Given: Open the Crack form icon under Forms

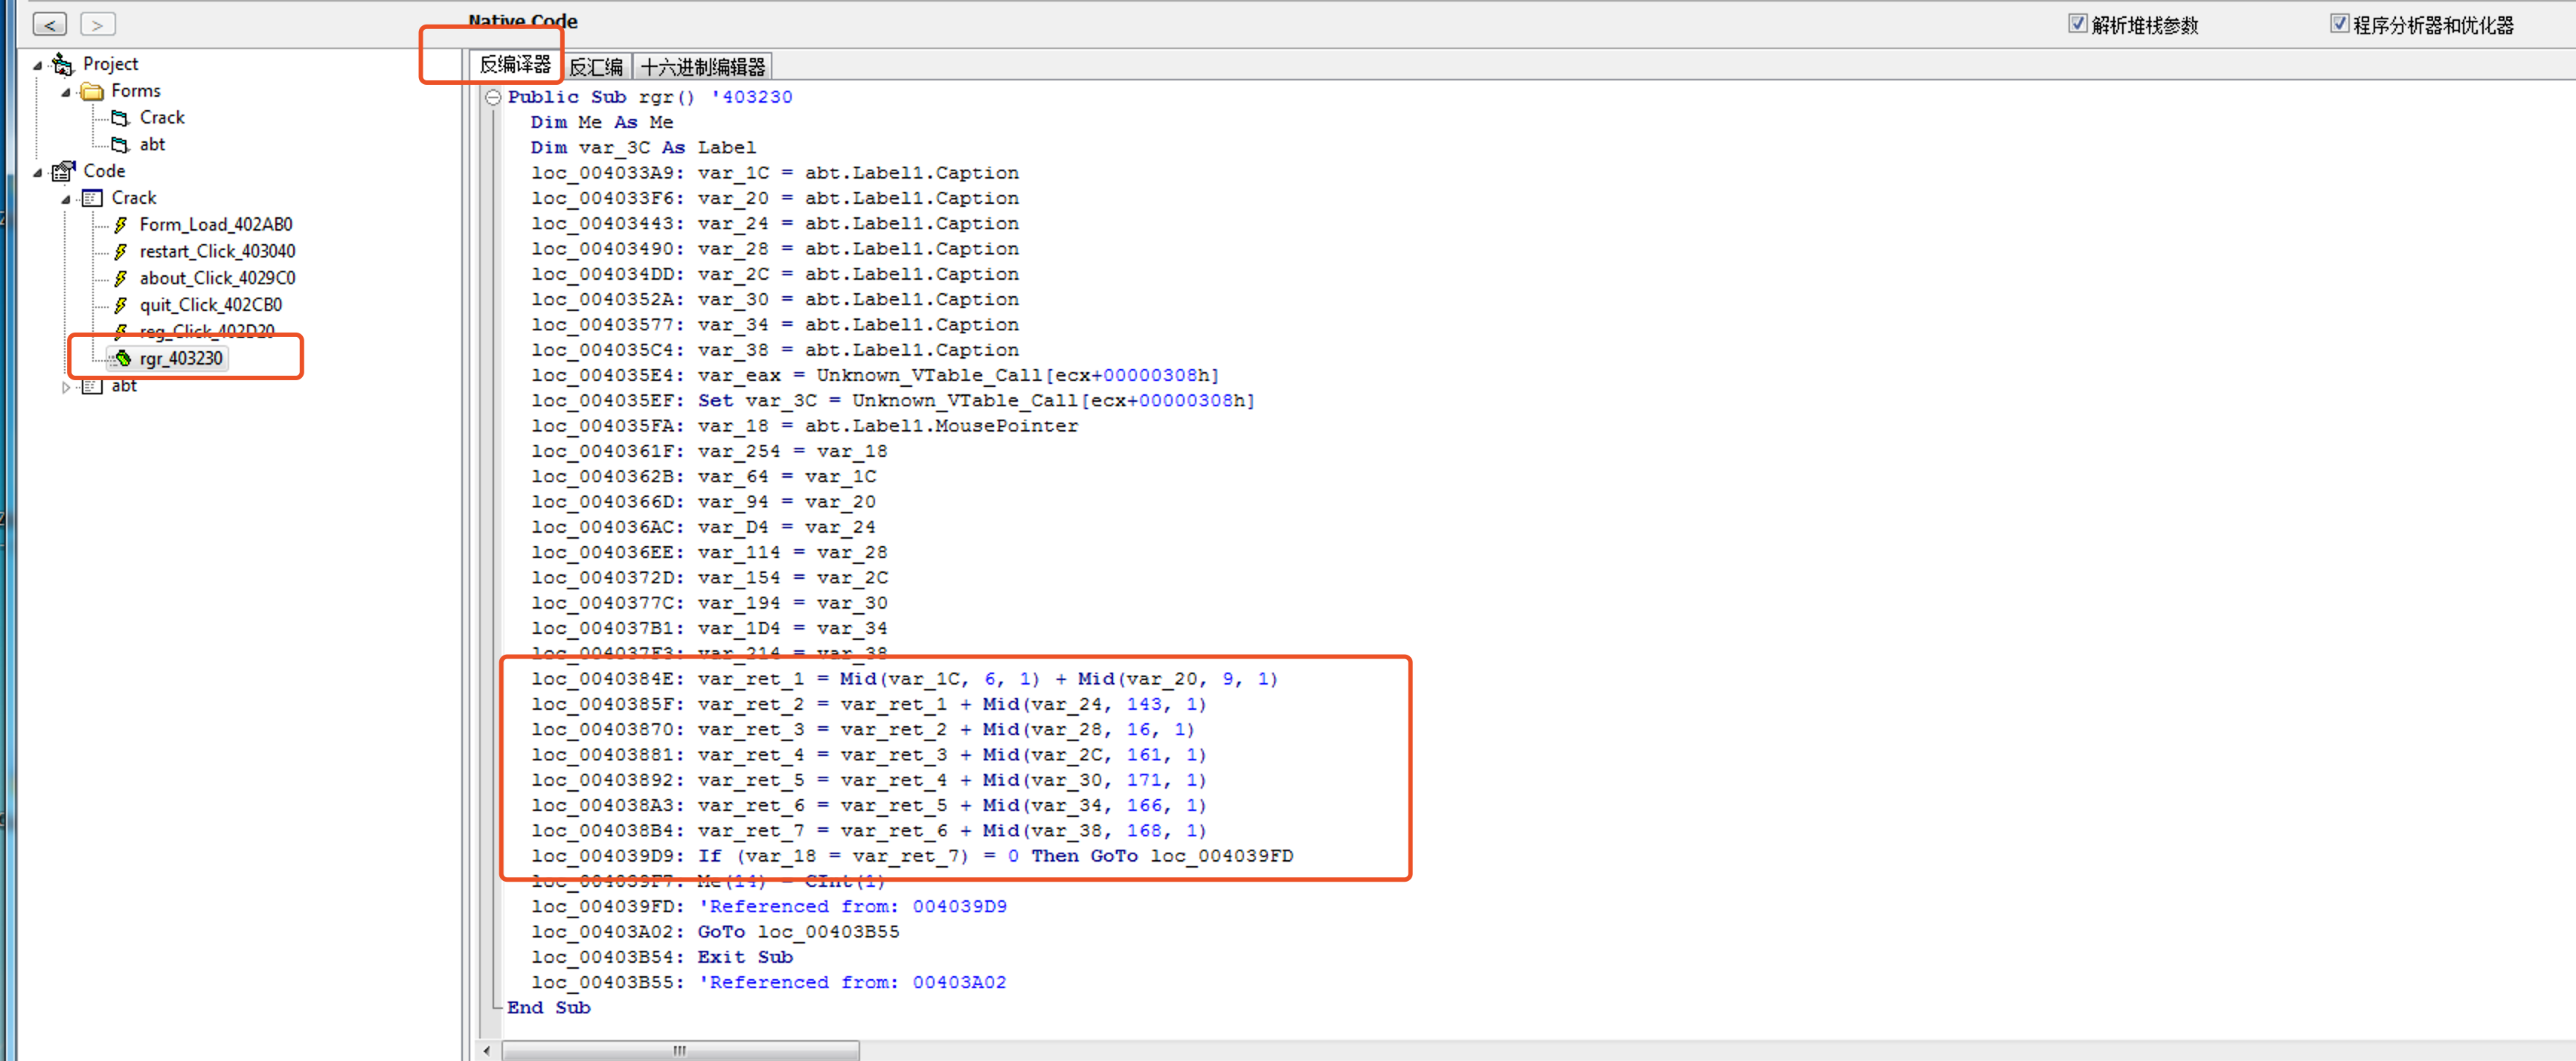Looking at the screenshot, I should click(120, 118).
